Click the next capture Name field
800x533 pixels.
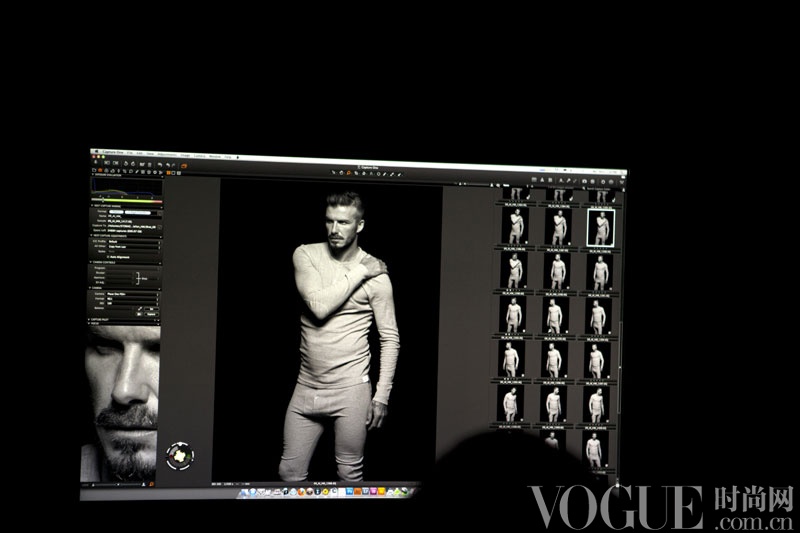[135, 216]
